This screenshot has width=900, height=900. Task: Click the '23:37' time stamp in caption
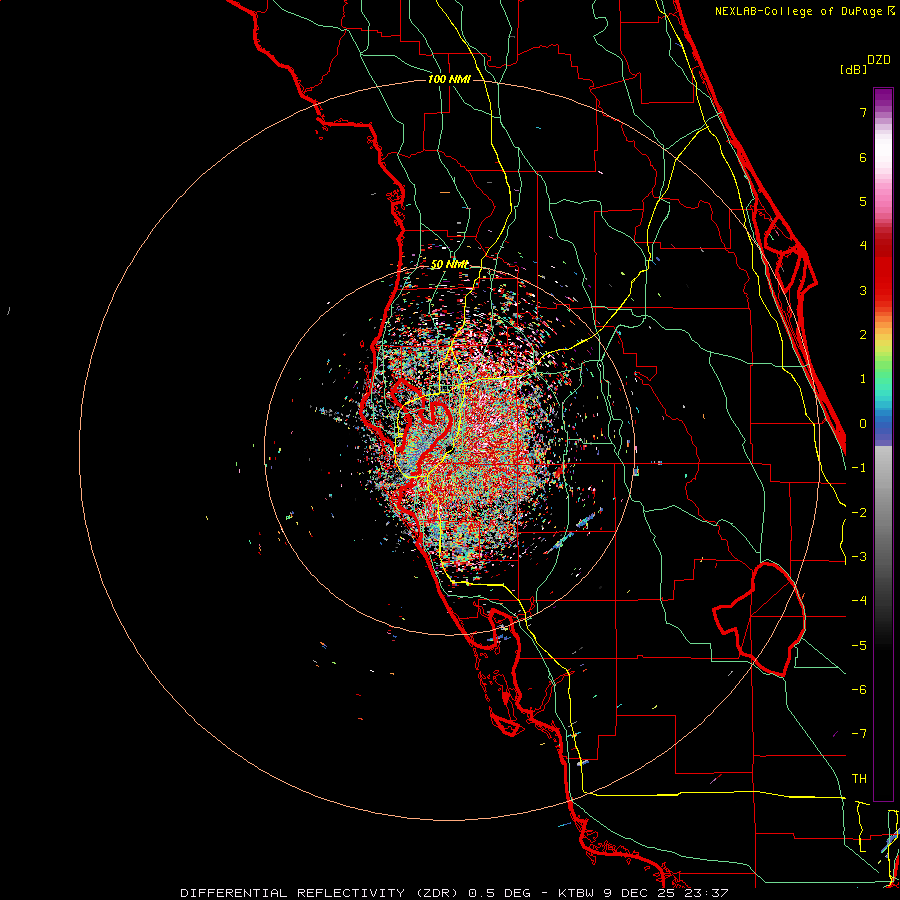tap(707, 893)
